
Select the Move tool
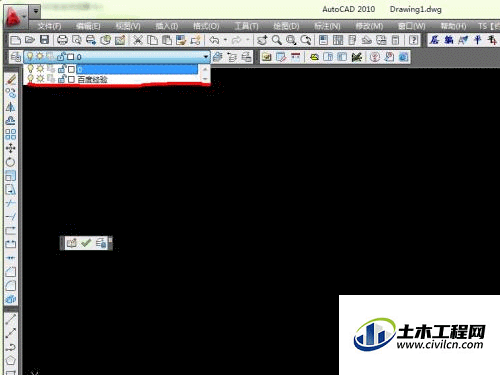[11, 148]
